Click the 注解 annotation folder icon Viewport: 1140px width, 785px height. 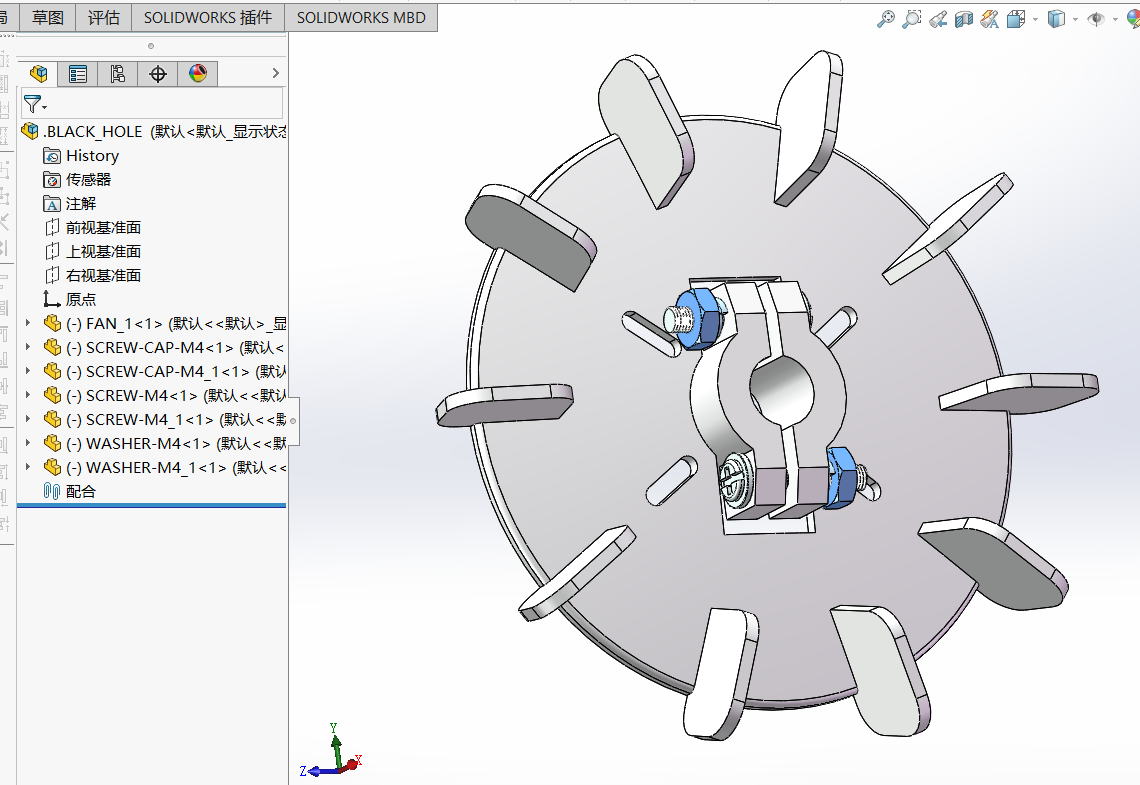click(52, 204)
